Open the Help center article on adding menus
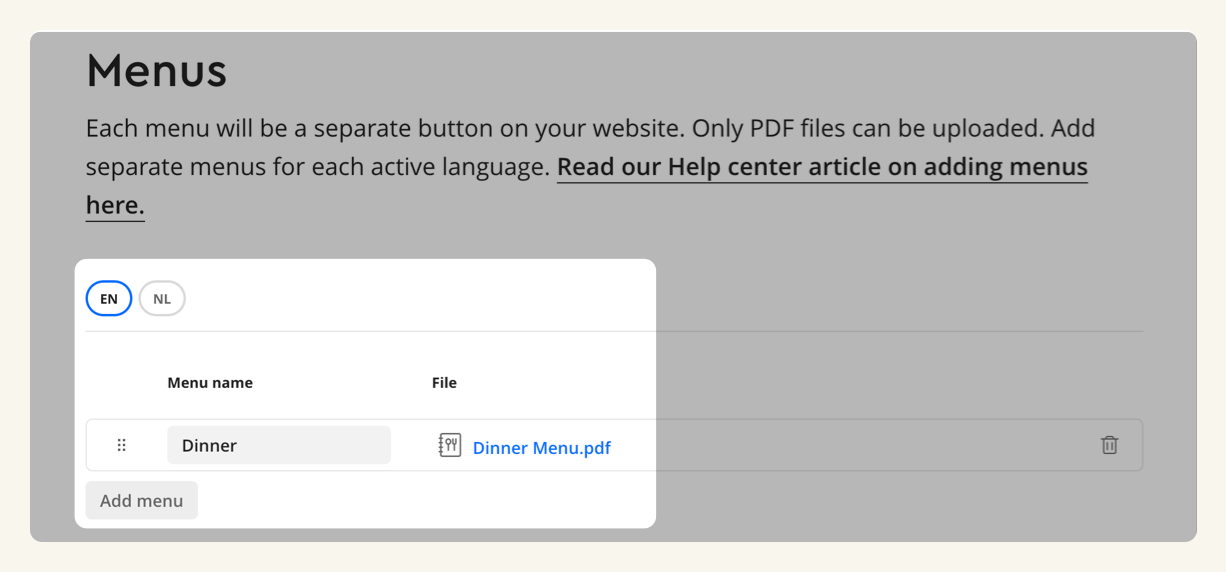 822,167
